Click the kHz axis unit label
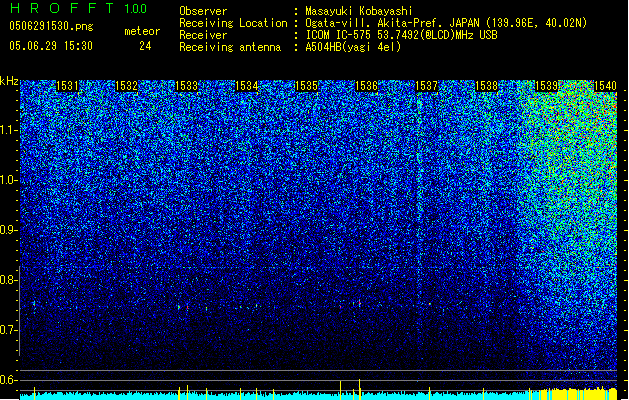Viewport: 629px width, 400px height. [9, 81]
